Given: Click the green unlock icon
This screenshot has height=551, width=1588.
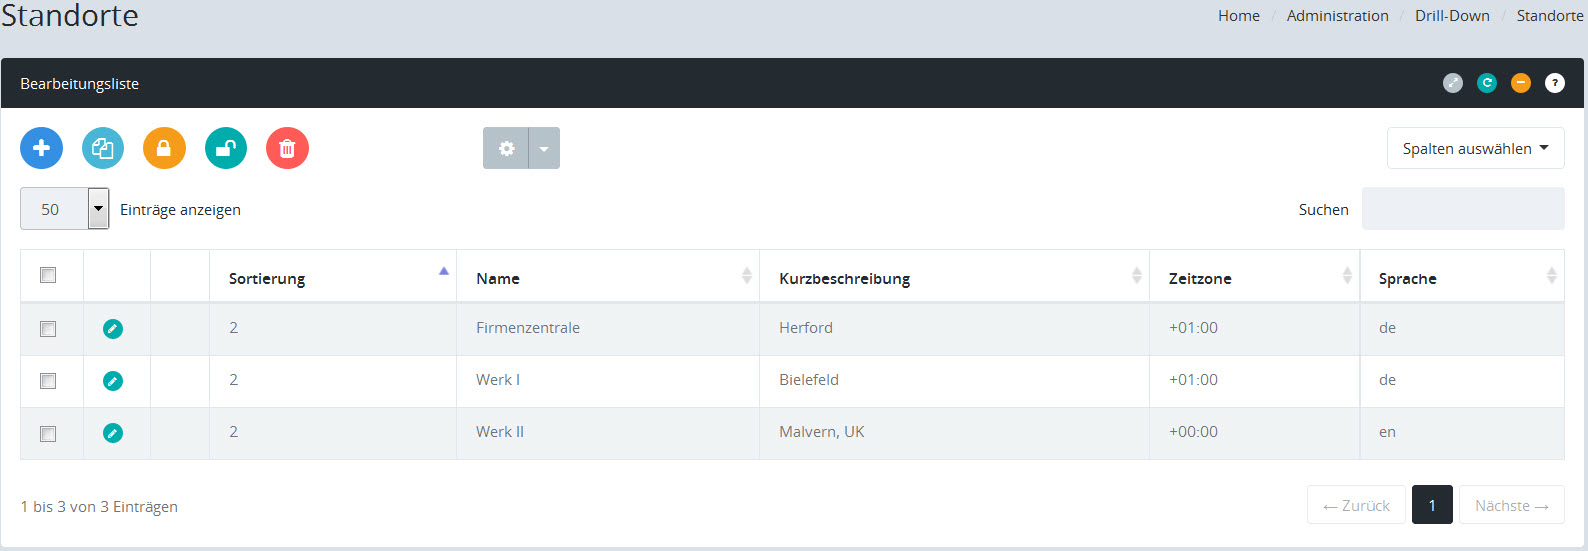Looking at the screenshot, I should [x=226, y=148].
